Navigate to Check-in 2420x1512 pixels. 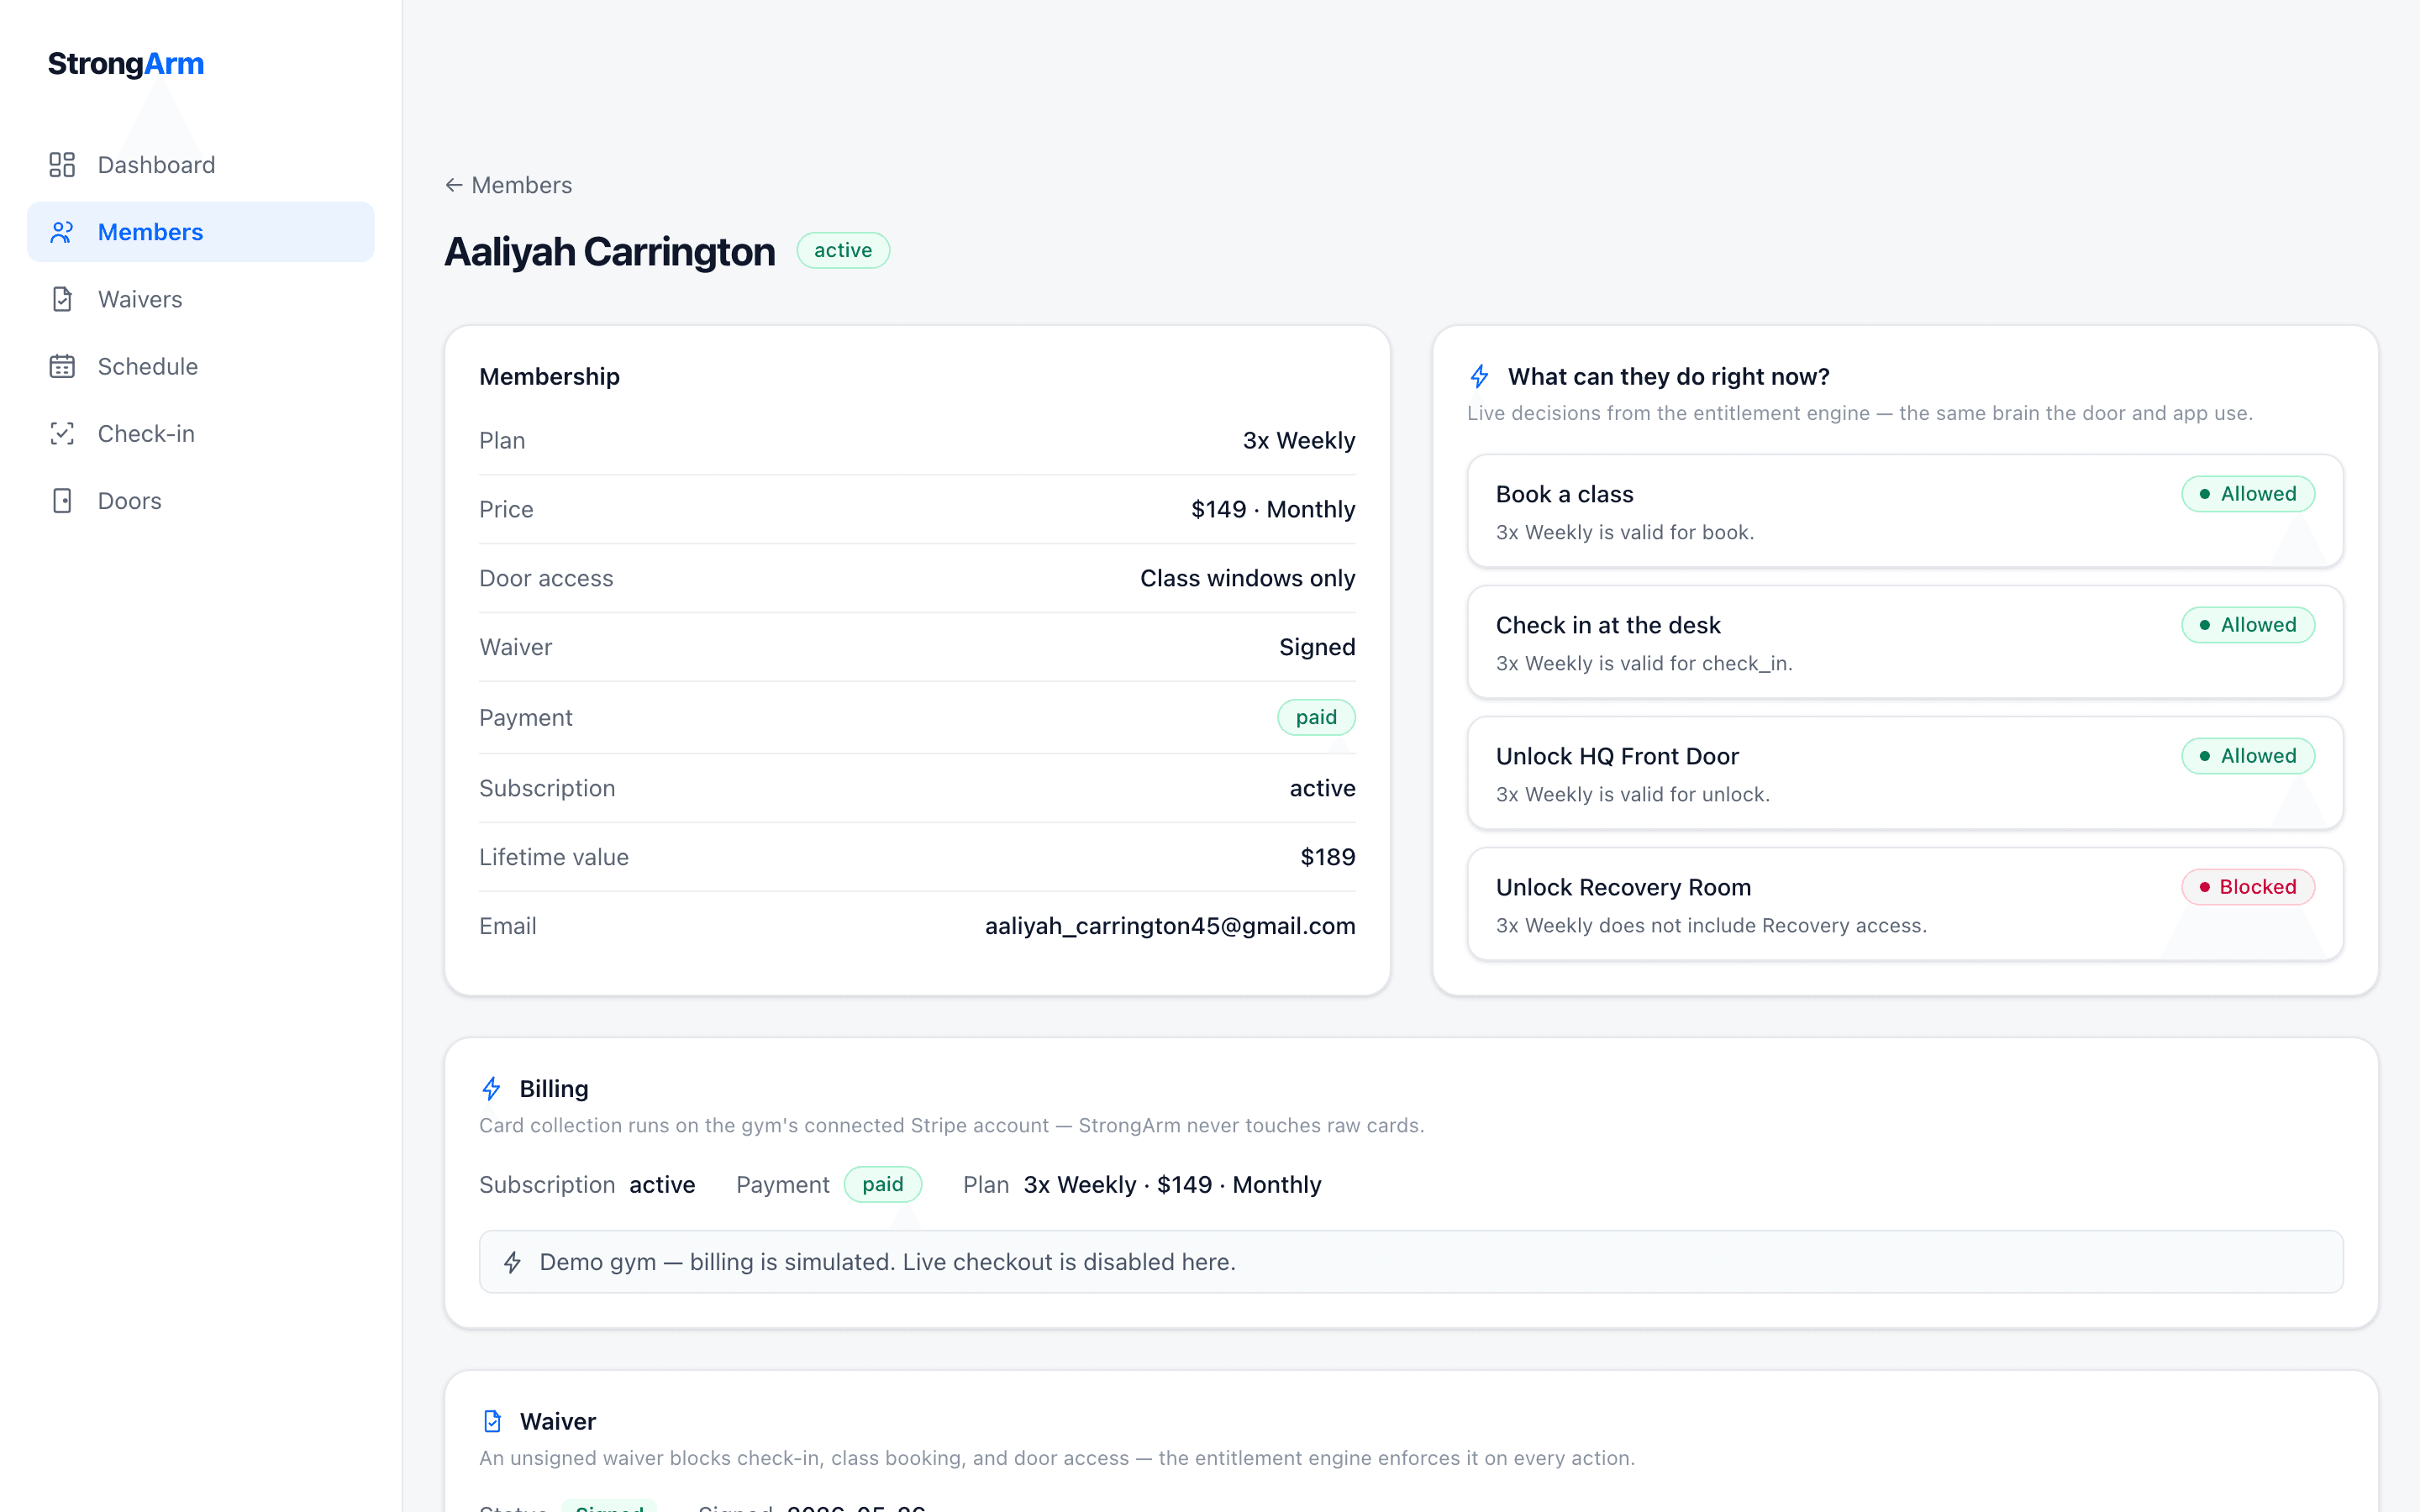(x=201, y=433)
